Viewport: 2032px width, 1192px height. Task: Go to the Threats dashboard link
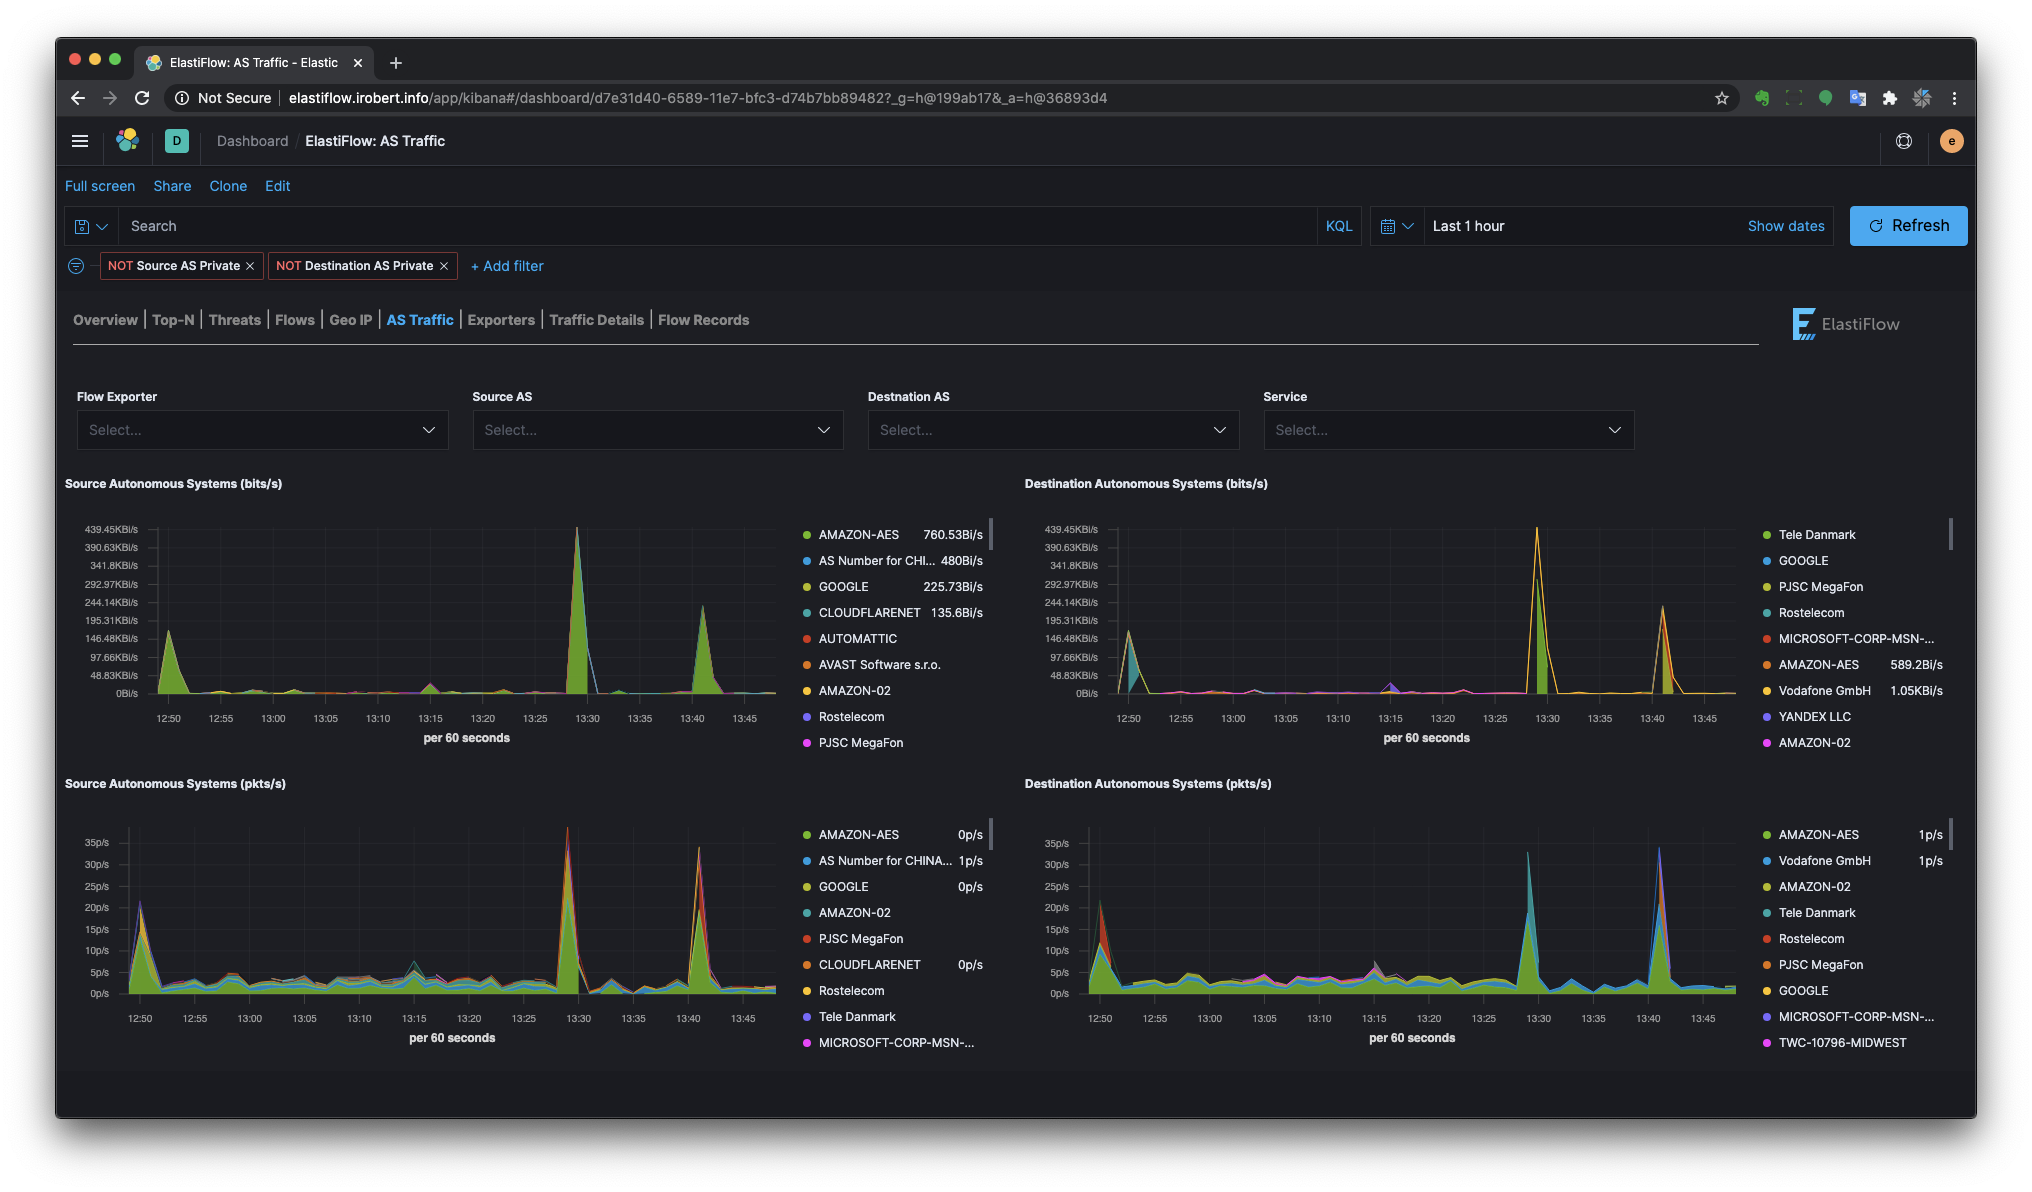click(x=235, y=320)
